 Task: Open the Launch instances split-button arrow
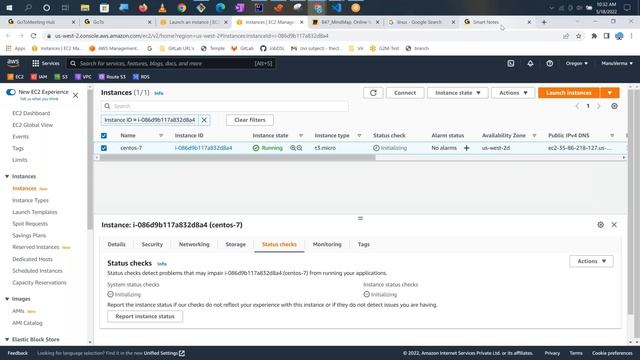pos(610,93)
